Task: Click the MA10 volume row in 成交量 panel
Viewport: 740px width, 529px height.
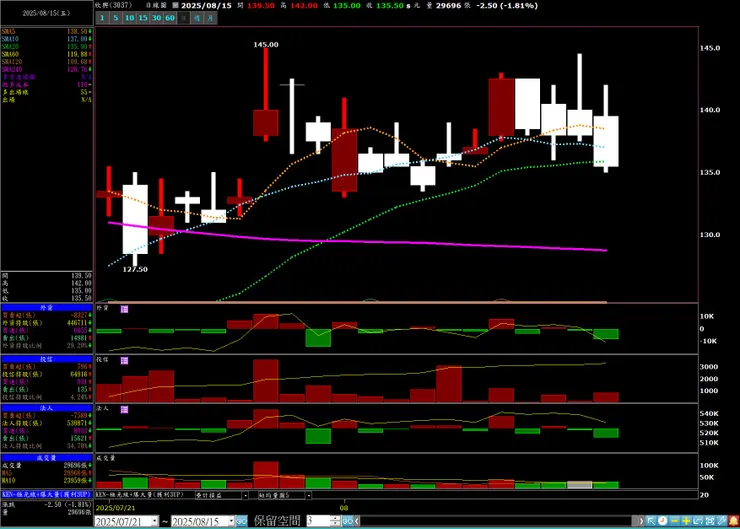Action: point(47,480)
